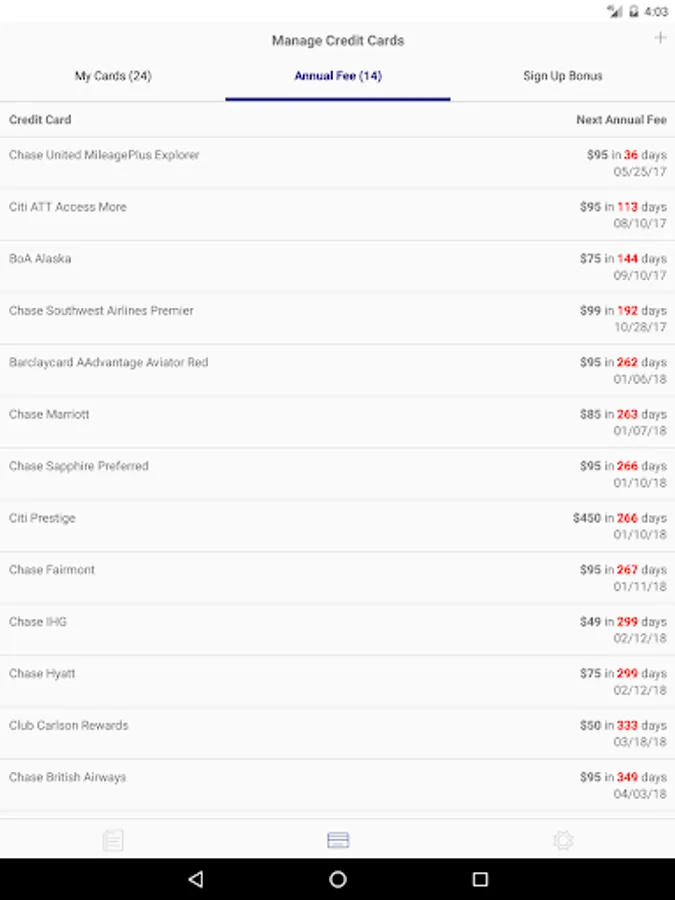Select the Annual Fee (14) tab
Viewport: 675px width, 900px height.
pos(338,76)
